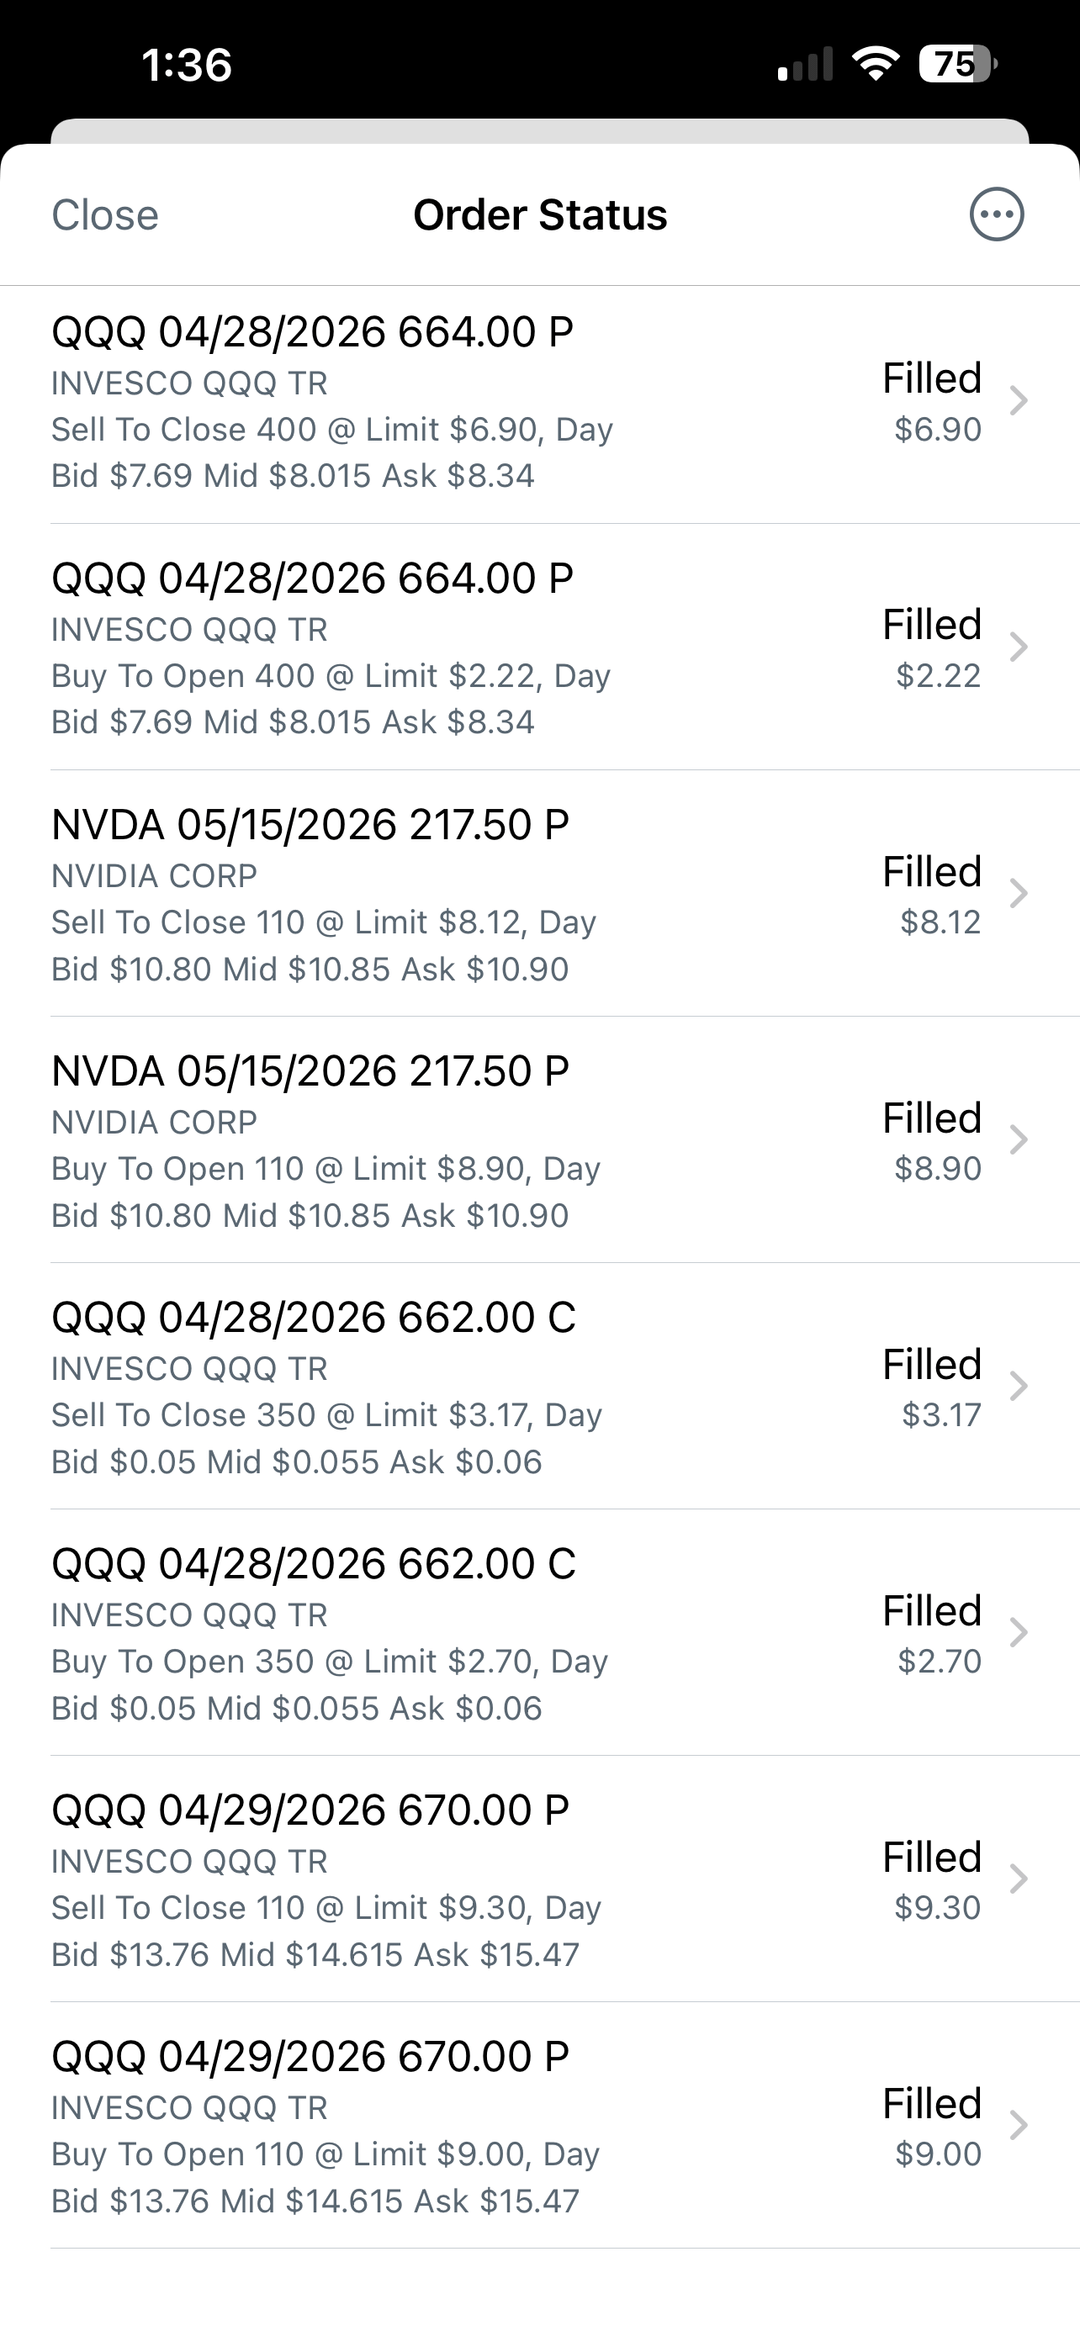1080x2336 pixels.
Task: Tap Close to dismiss Order Status
Action: (105, 215)
